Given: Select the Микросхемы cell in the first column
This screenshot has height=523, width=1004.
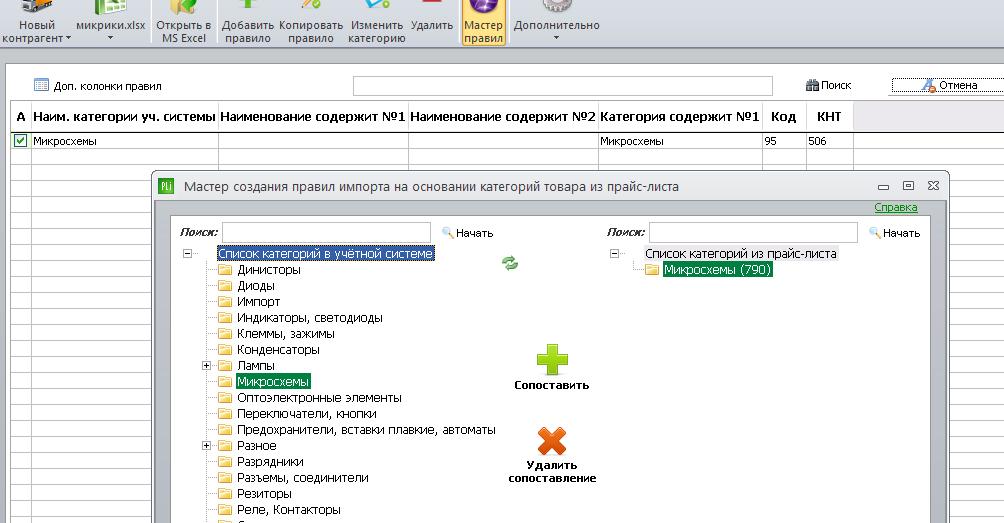Looking at the screenshot, I should tap(124, 141).
